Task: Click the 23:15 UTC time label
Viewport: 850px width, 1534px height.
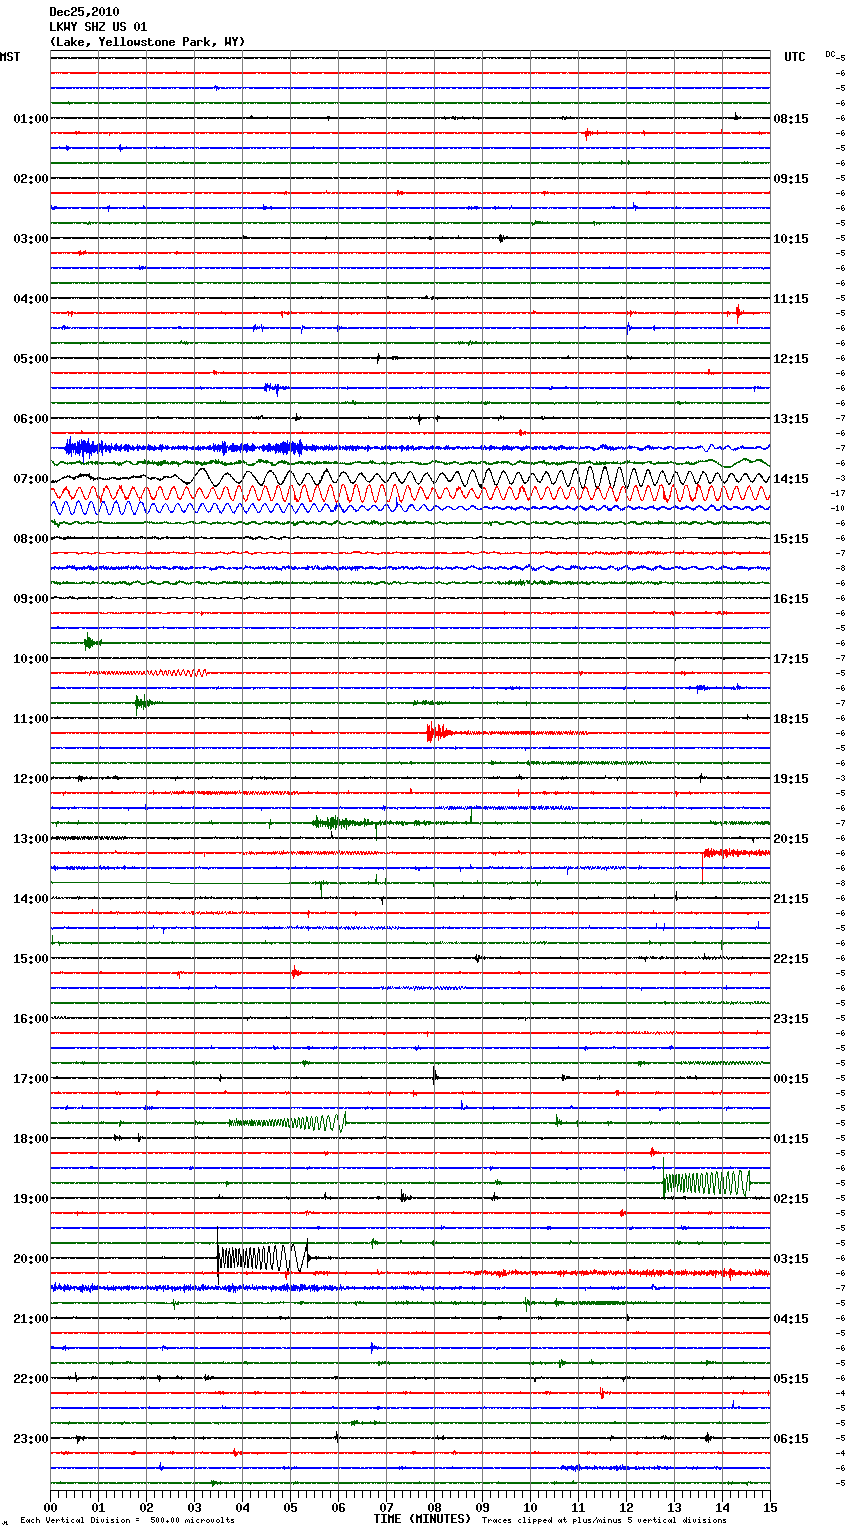Action: [x=791, y=1019]
